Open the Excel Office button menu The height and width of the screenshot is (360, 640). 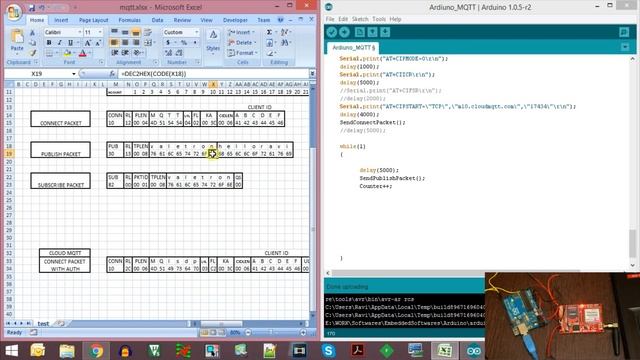[x=13, y=12]
